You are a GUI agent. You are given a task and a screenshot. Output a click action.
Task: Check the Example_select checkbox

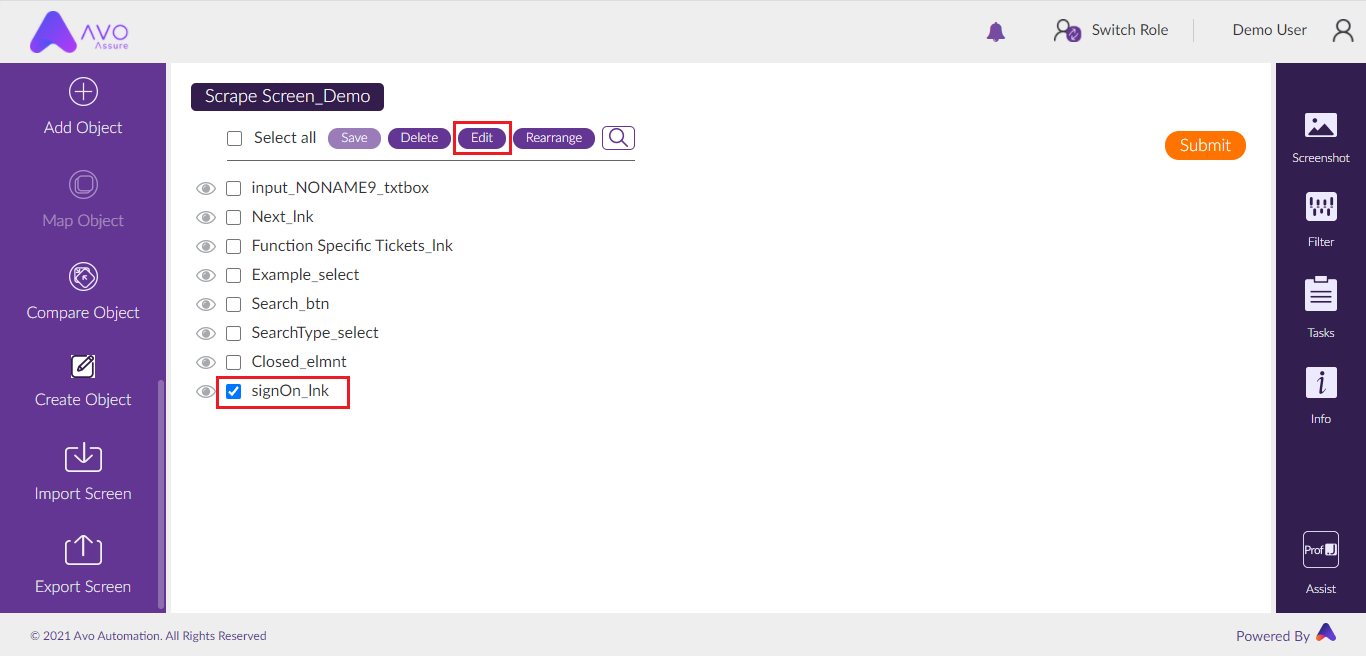pyautogui.click(x=233, y=275)
